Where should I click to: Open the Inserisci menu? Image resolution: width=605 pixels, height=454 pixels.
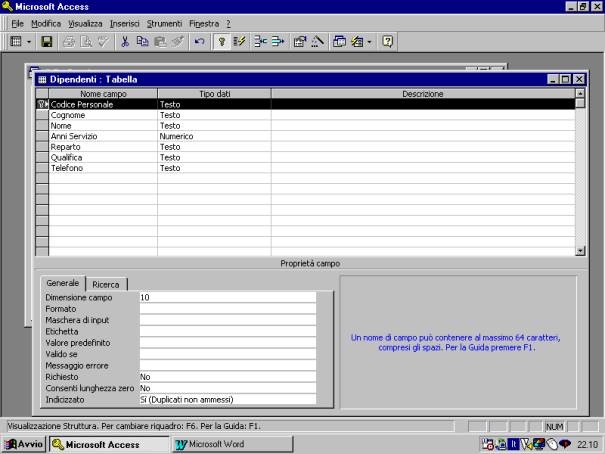(x=124, y=24)
